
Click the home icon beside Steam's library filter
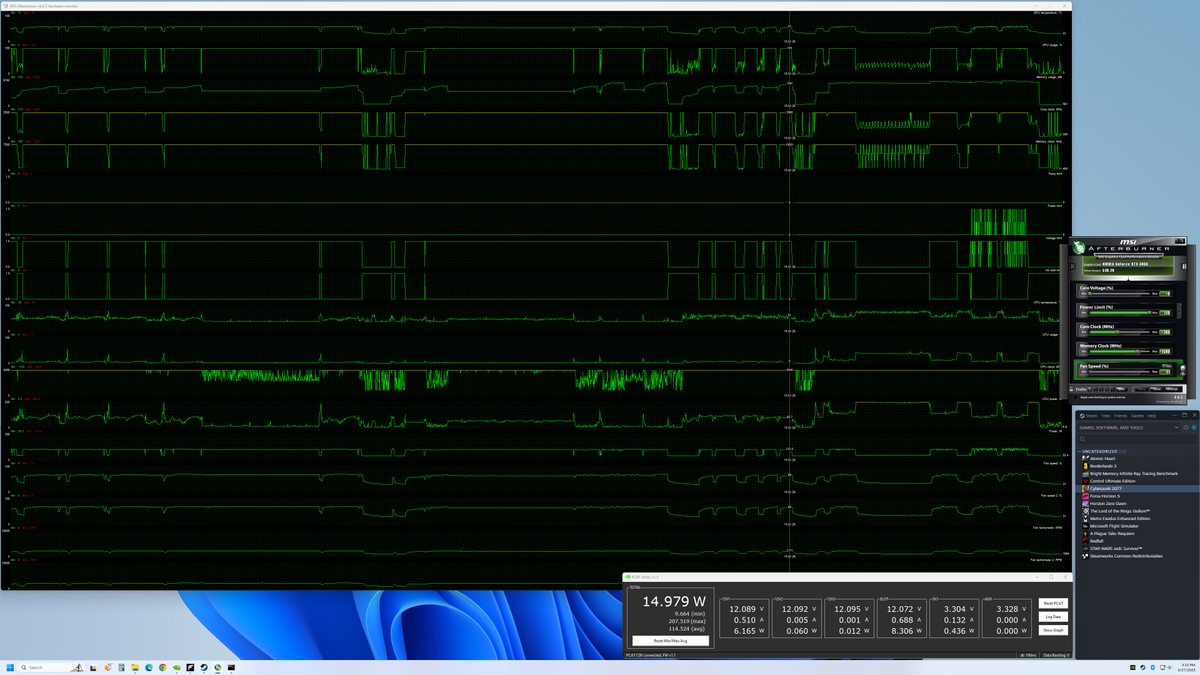(x=1185, y=428)
